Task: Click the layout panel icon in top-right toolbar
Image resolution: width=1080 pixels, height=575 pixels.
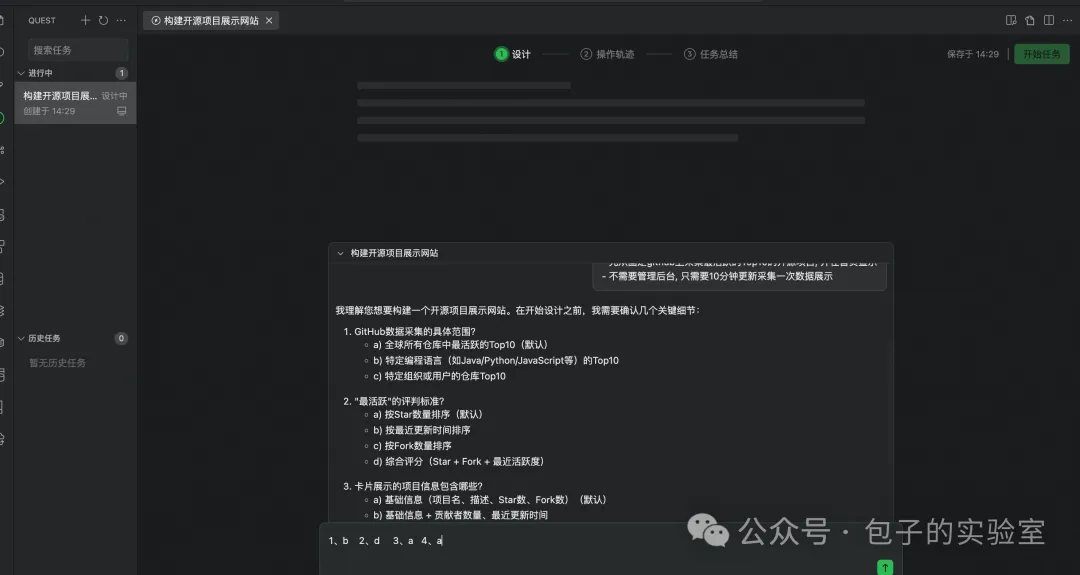Action: click(x=1011, y=21)
